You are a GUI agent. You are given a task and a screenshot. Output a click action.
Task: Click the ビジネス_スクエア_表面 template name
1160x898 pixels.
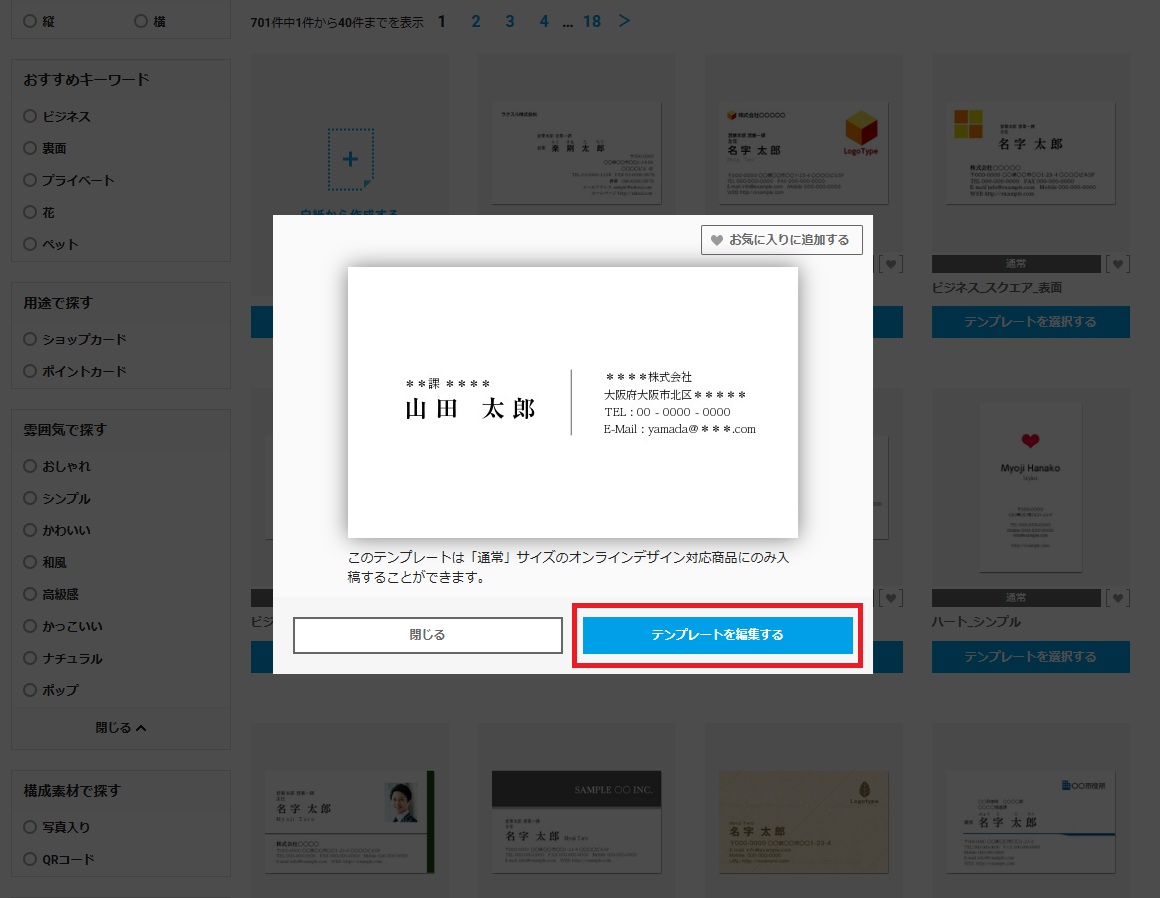(x=997, y=288)
